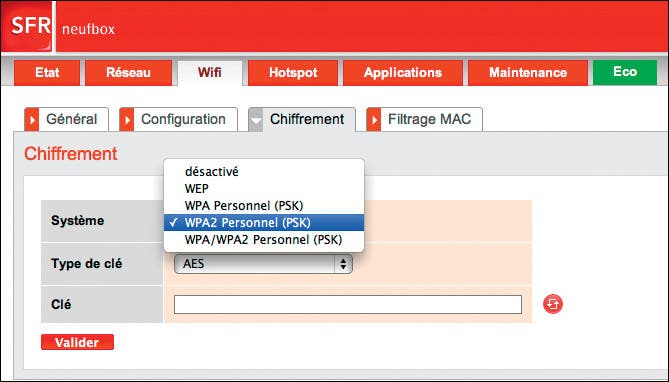Click the arrow icon beside Configuration
This screenshot has width=669, height=382.
coord(127,120)
